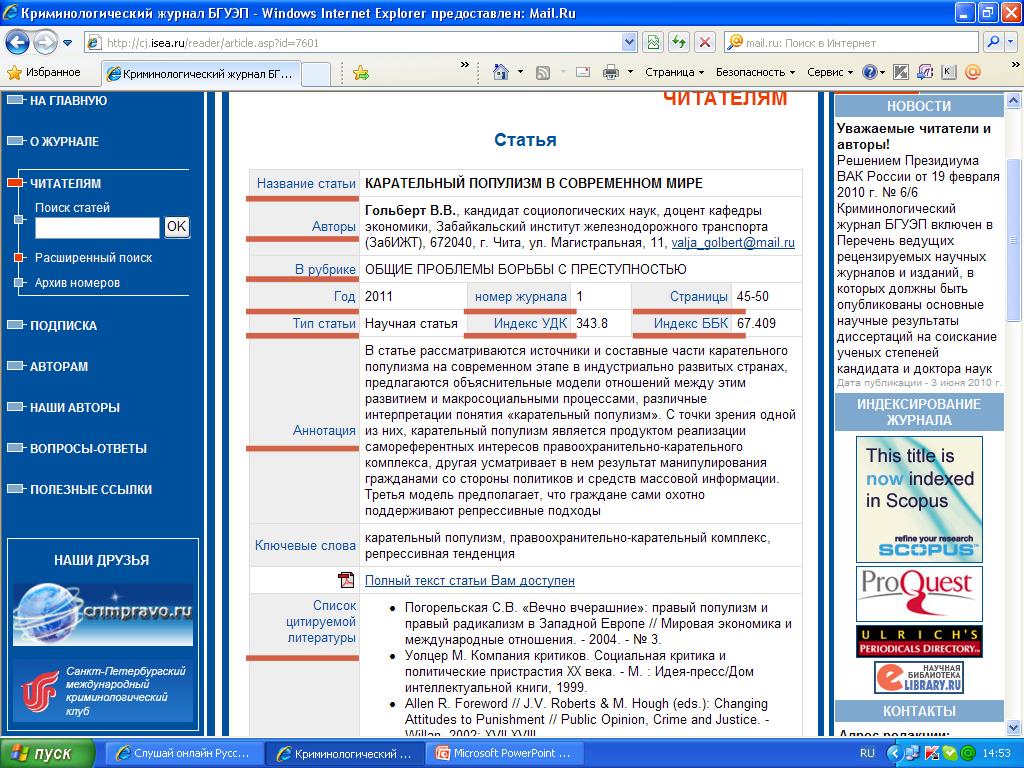Open the search provider dropdown arrow

pos(1011,43)
